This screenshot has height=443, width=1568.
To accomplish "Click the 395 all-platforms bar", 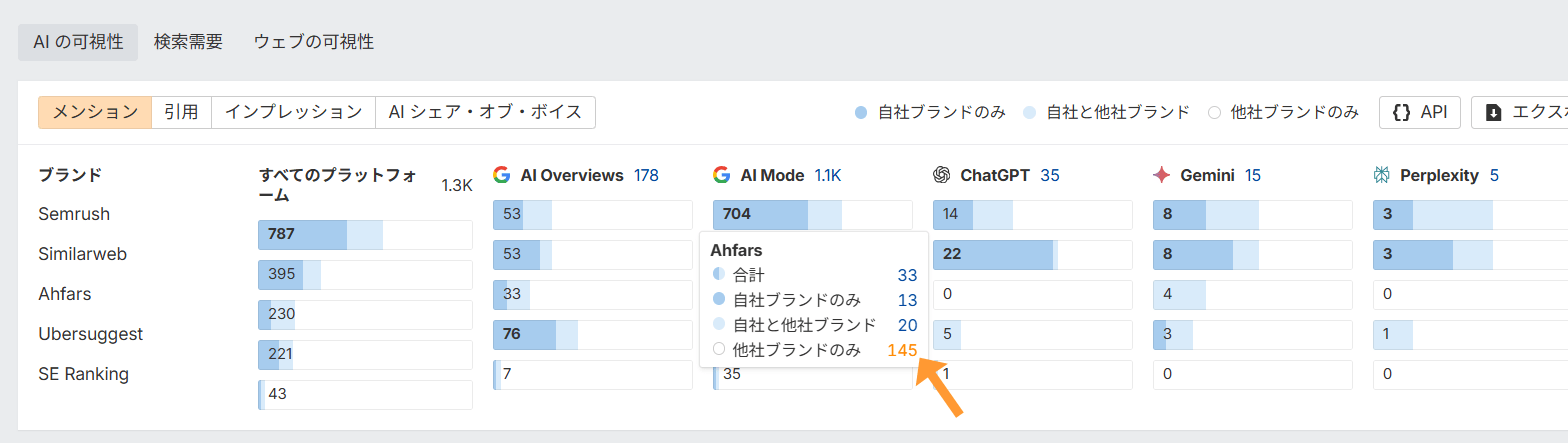I will click(365, 275).
